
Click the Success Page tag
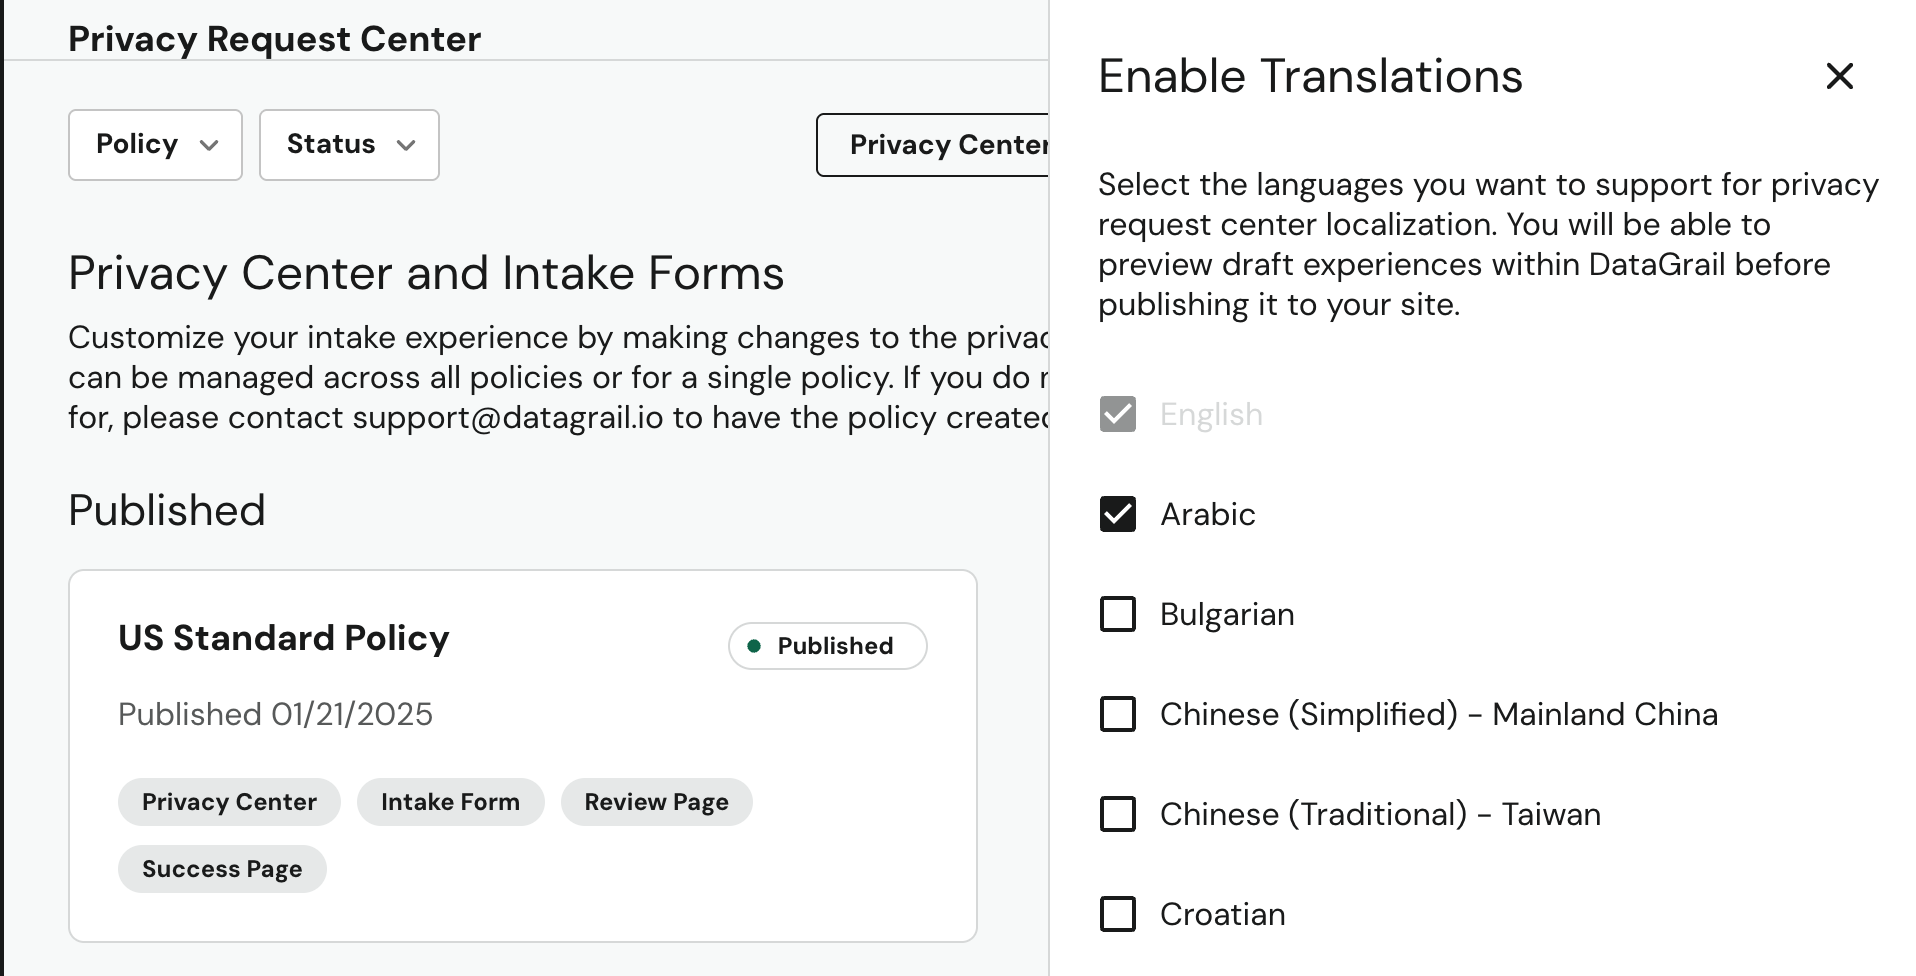[221, 868]
